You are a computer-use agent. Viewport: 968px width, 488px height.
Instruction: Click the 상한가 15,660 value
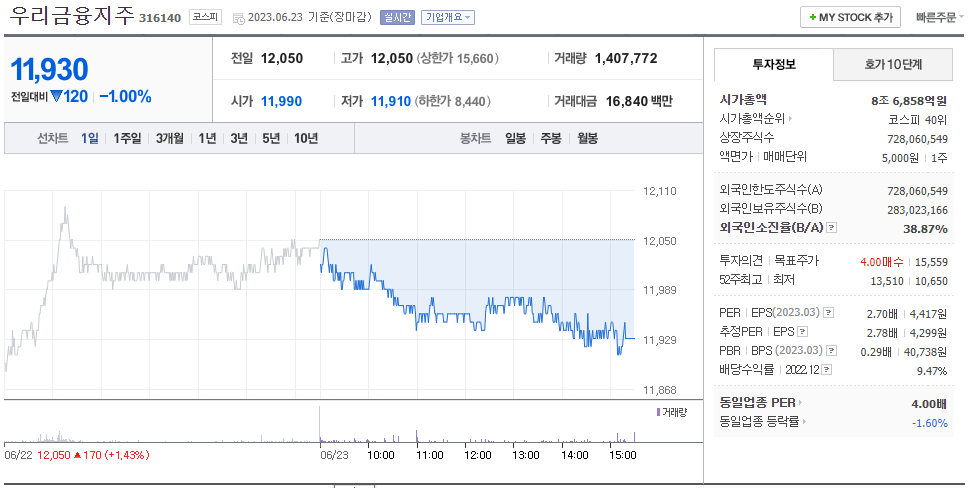[457, 59]
